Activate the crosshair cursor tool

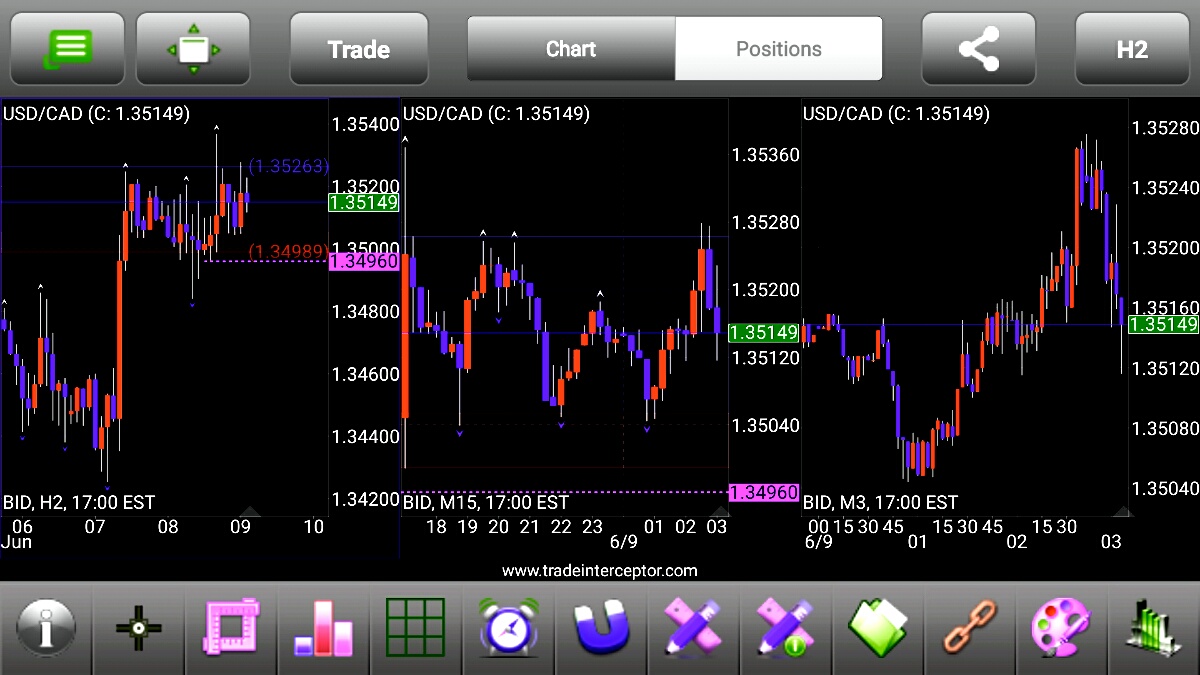pyautogui.click(x=138, y=628)
